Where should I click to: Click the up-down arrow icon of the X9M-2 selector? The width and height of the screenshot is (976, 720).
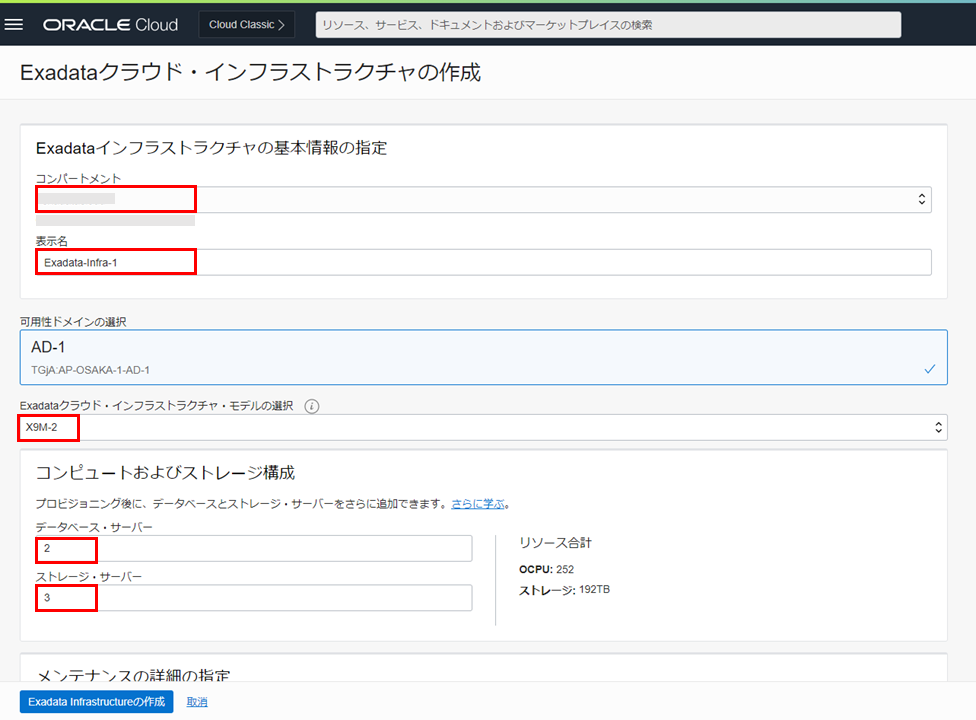(x=938, y=428)
